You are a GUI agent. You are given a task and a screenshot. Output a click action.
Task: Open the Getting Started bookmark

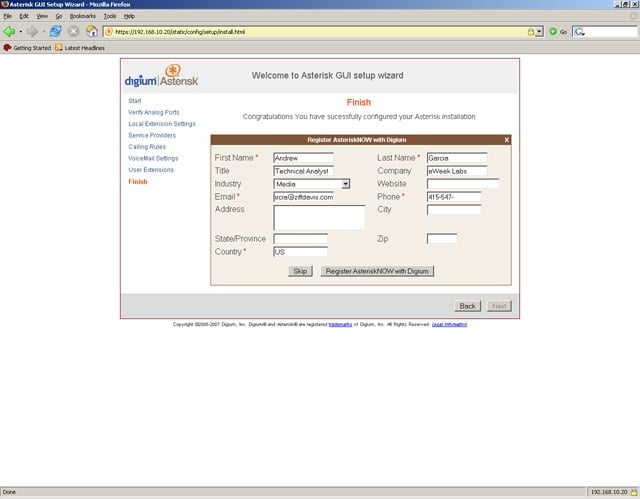pos(27,48)
